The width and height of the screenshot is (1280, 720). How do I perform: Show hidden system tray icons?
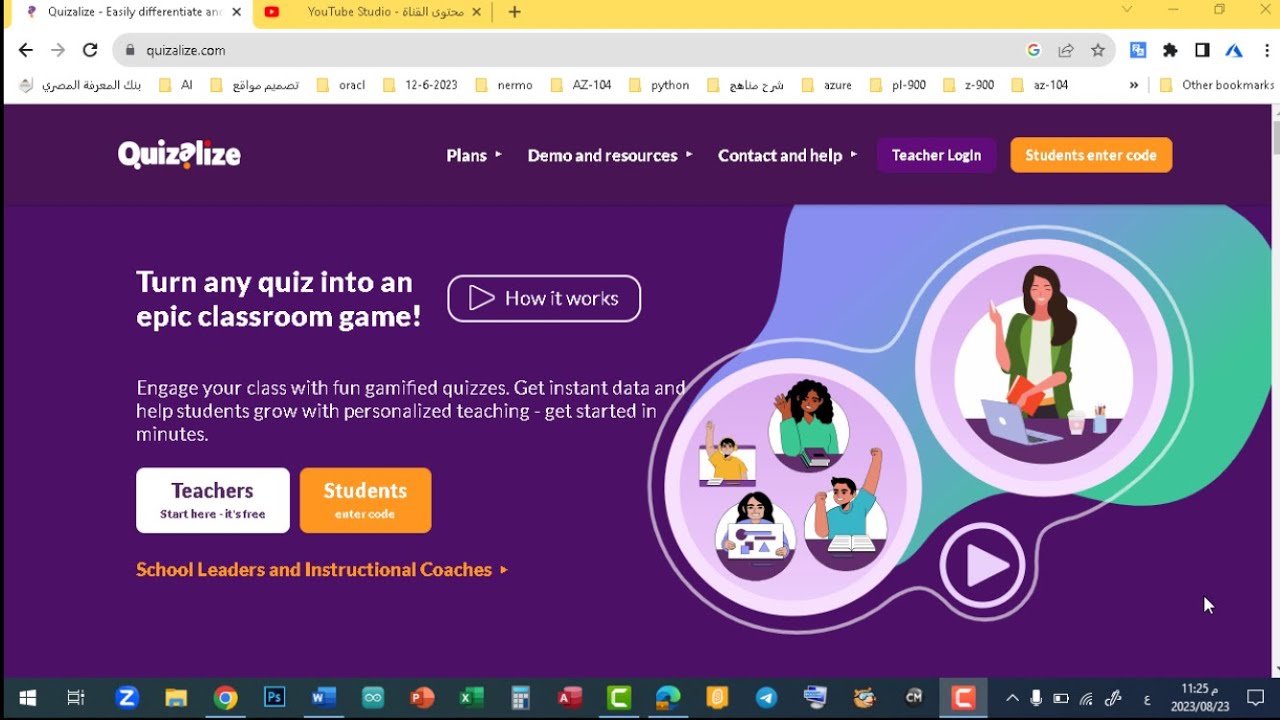1011,698
